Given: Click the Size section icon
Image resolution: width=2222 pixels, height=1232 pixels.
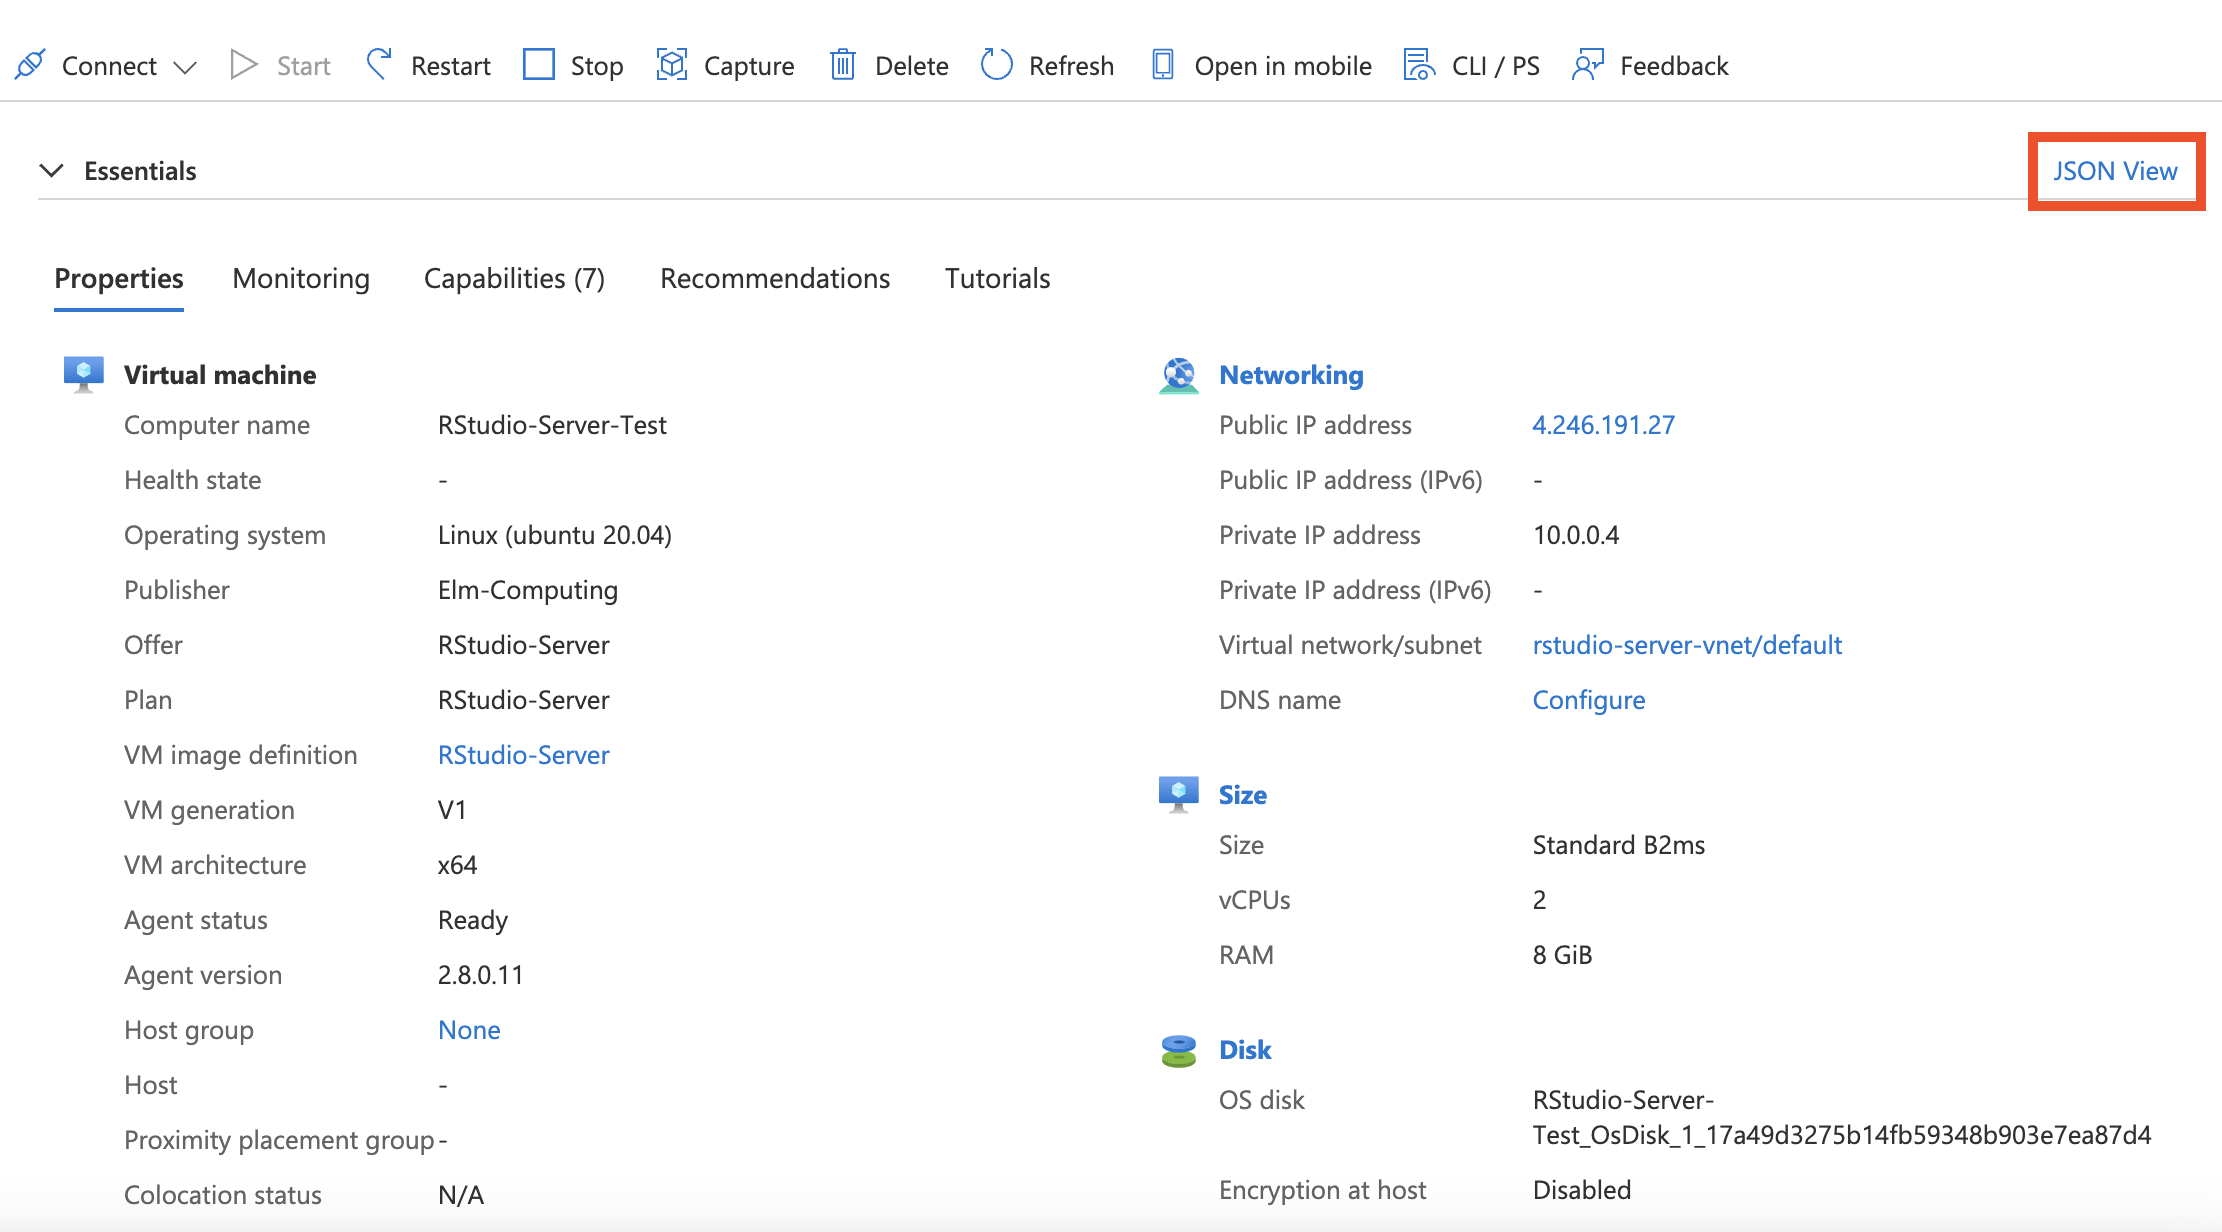Looking at the screenshot, I should [x=1178, y=792].
